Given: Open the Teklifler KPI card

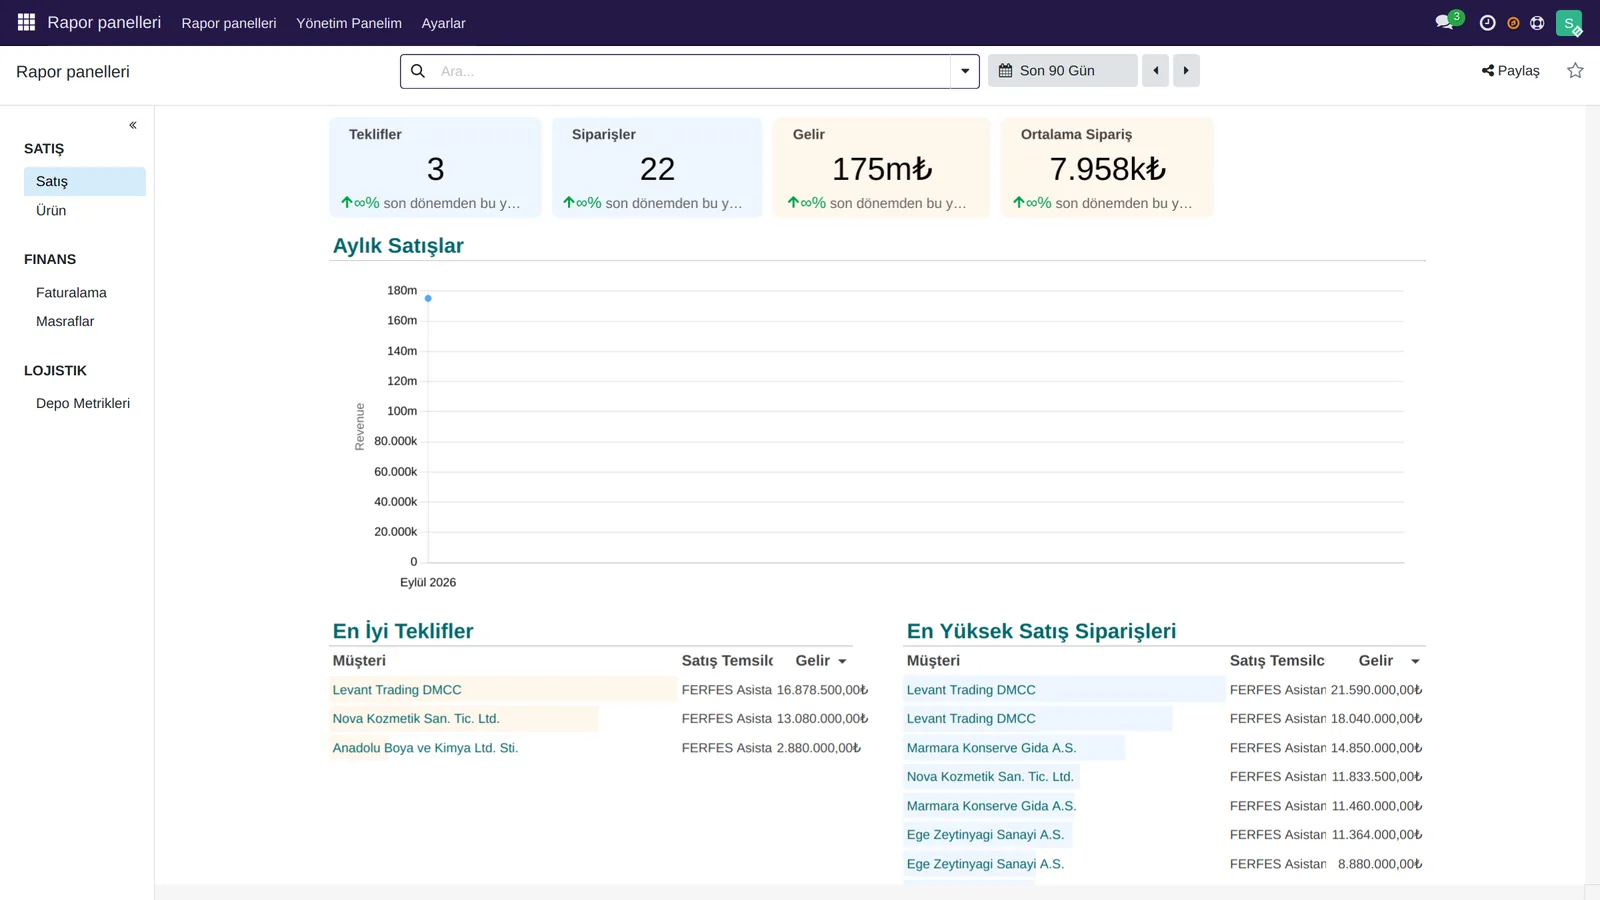Looking at the screenshot, I should click(435, 167).
